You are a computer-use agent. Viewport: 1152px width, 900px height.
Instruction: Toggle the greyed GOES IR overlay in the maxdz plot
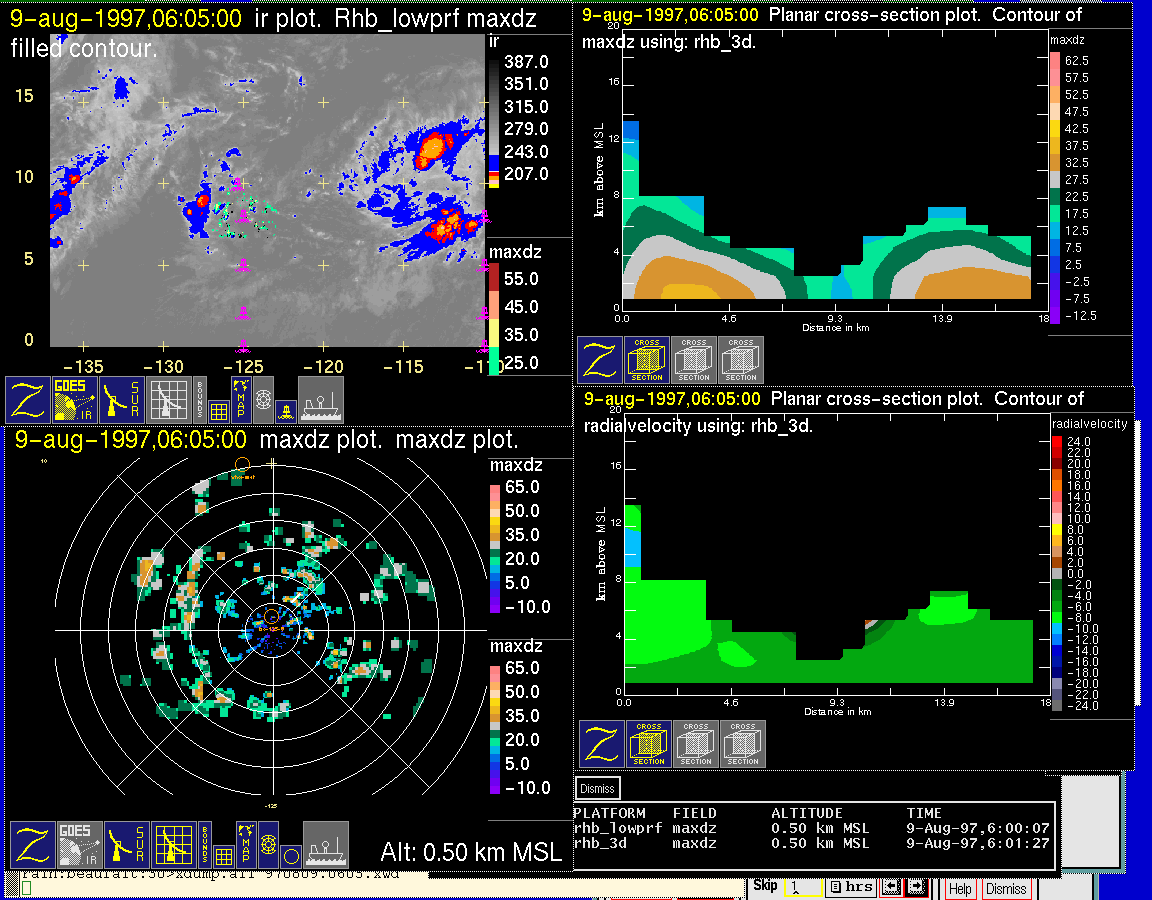pos(79,845)
